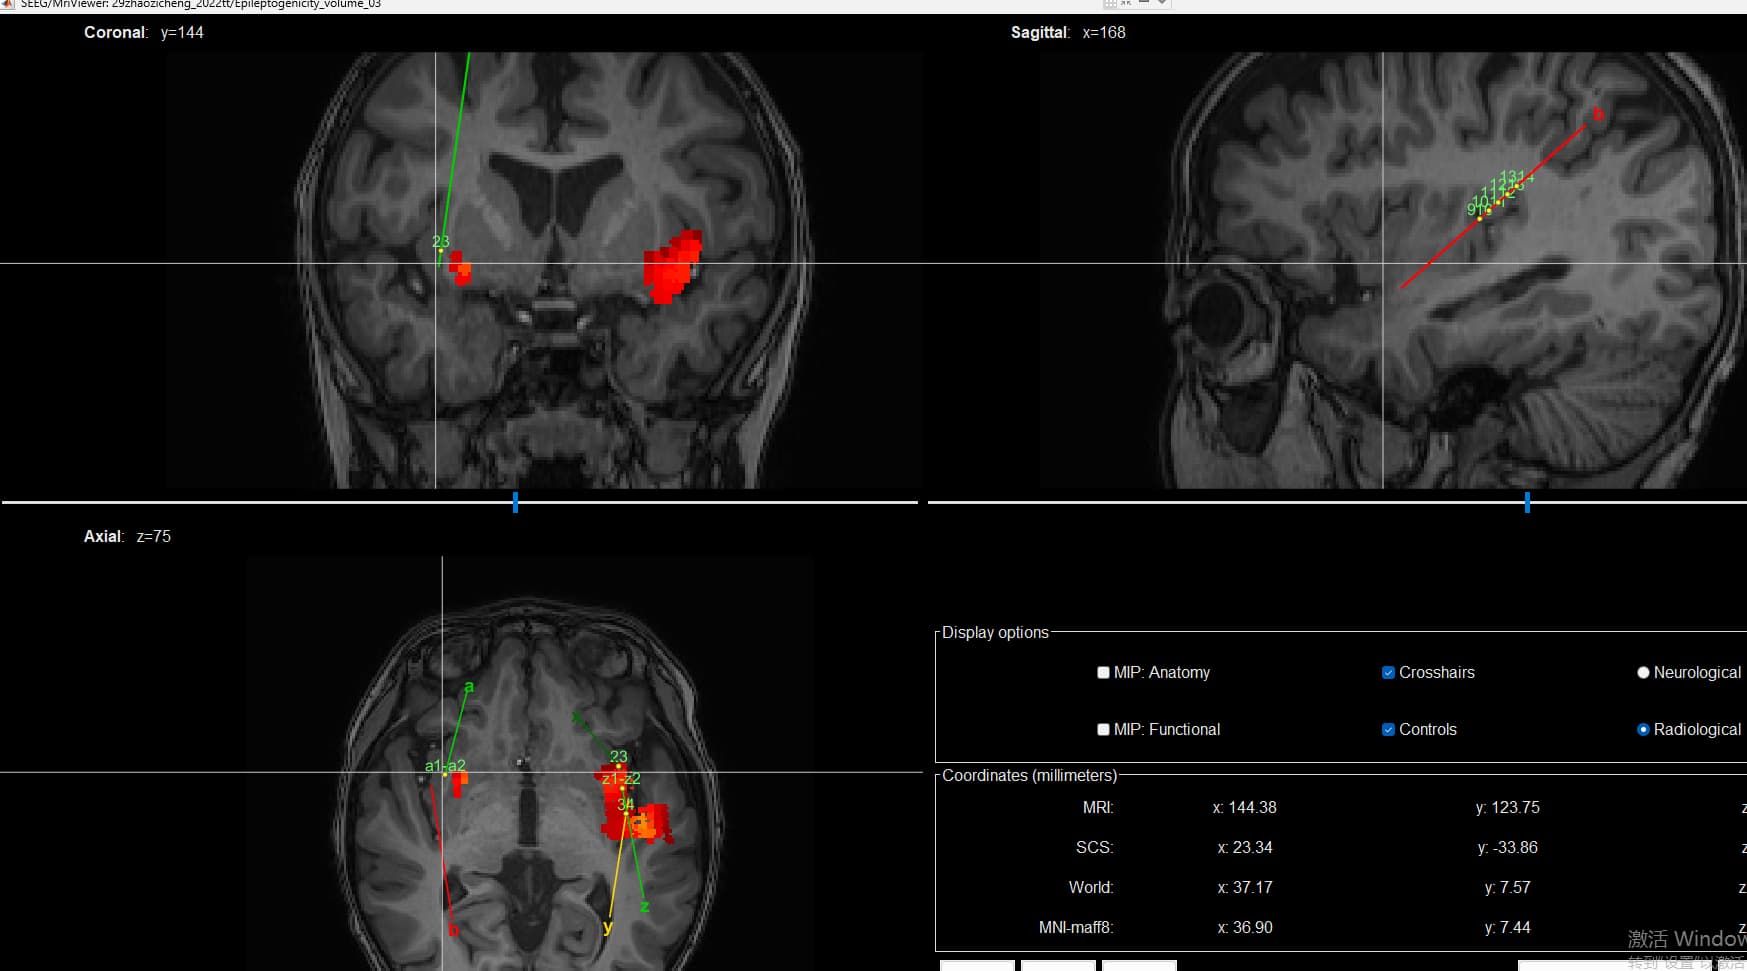The height and width of the screenshot is (971, 1747).
Task: Click the SCS row label in coordinates
Action: pyautogui.click(x=1094, y=848)
